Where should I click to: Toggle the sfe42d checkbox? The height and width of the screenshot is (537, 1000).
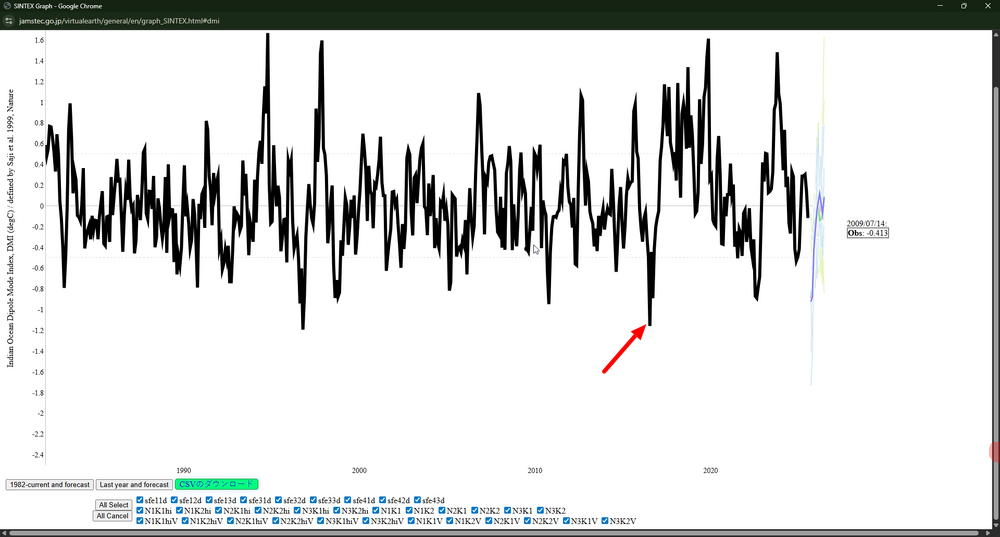[x=383, y=500]
